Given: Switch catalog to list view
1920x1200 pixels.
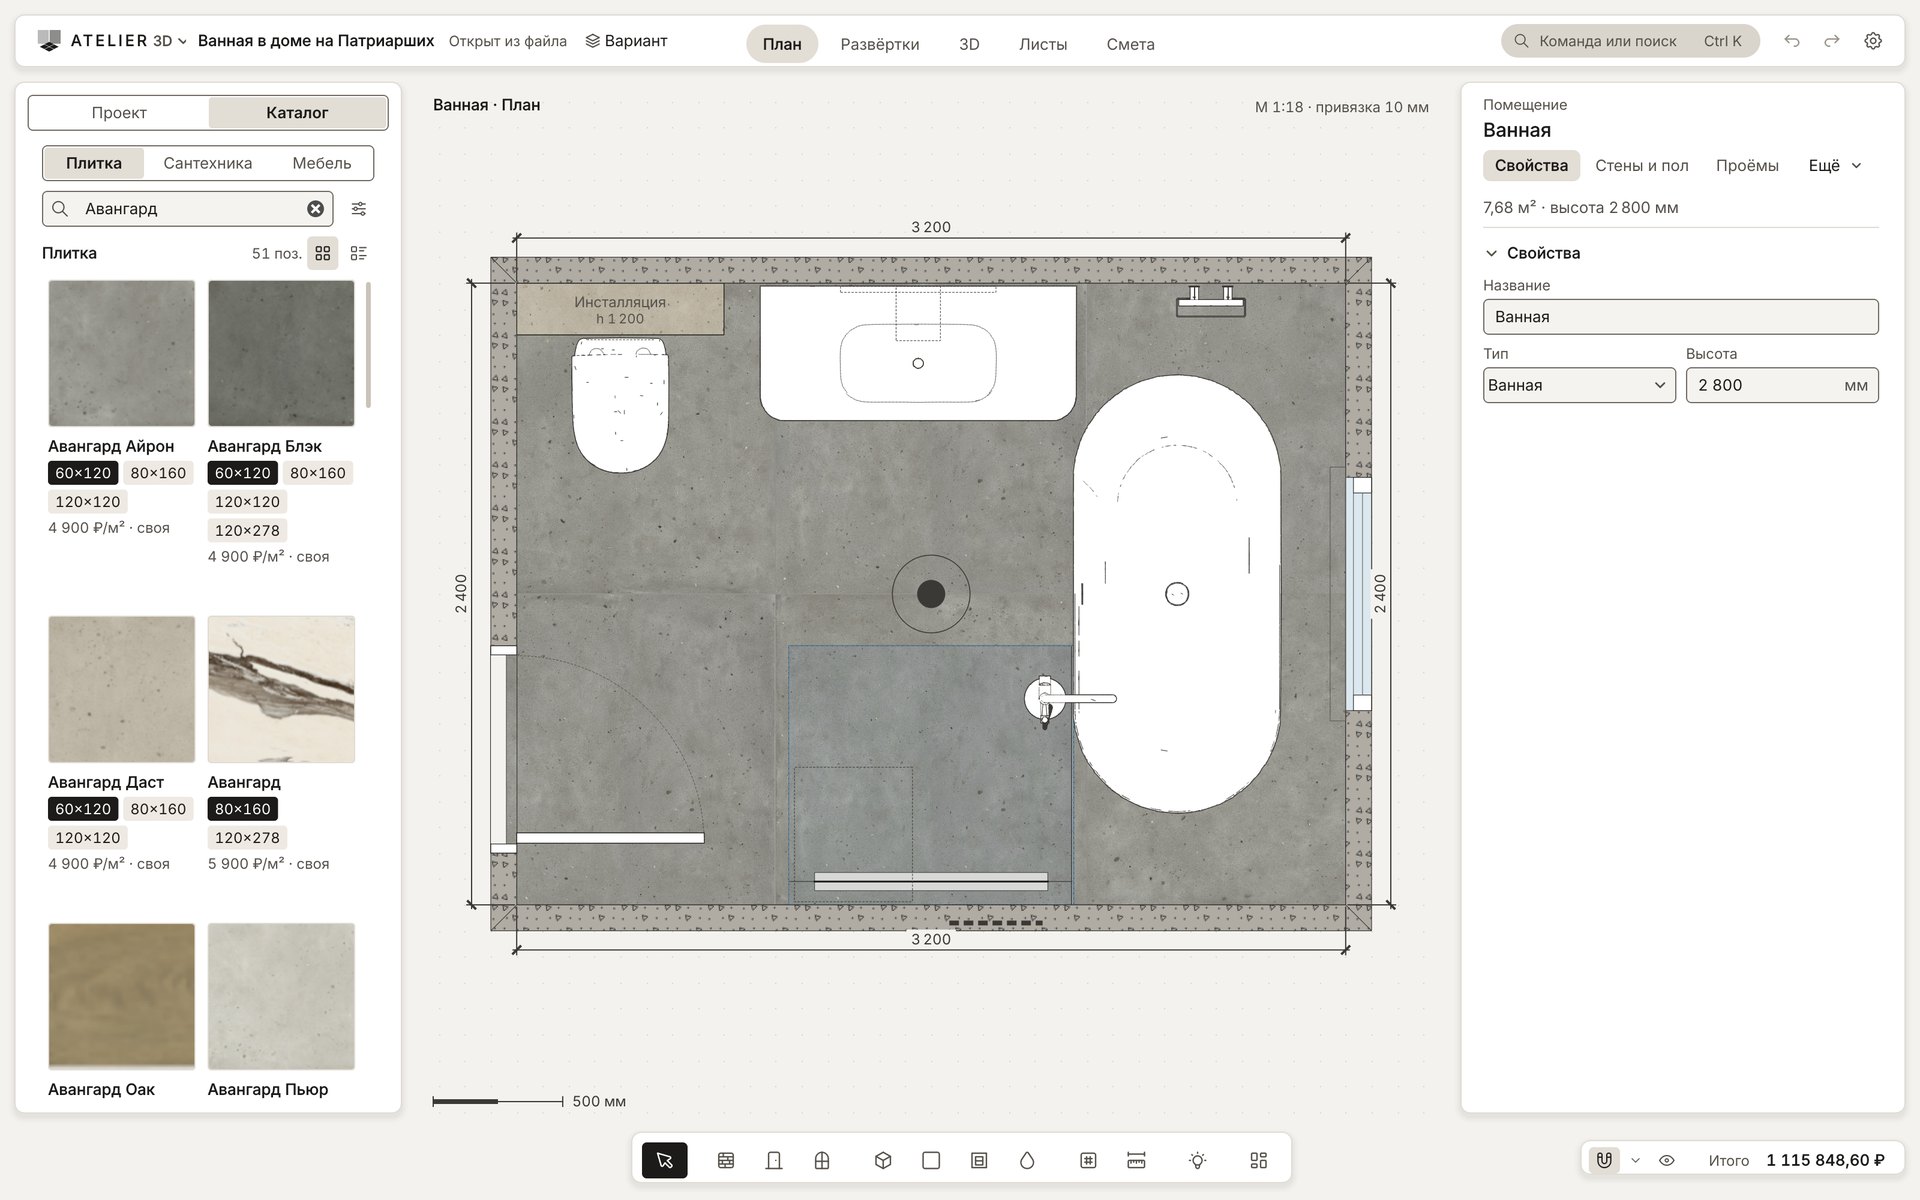Looking at the screenshot, I should [359, 253].
